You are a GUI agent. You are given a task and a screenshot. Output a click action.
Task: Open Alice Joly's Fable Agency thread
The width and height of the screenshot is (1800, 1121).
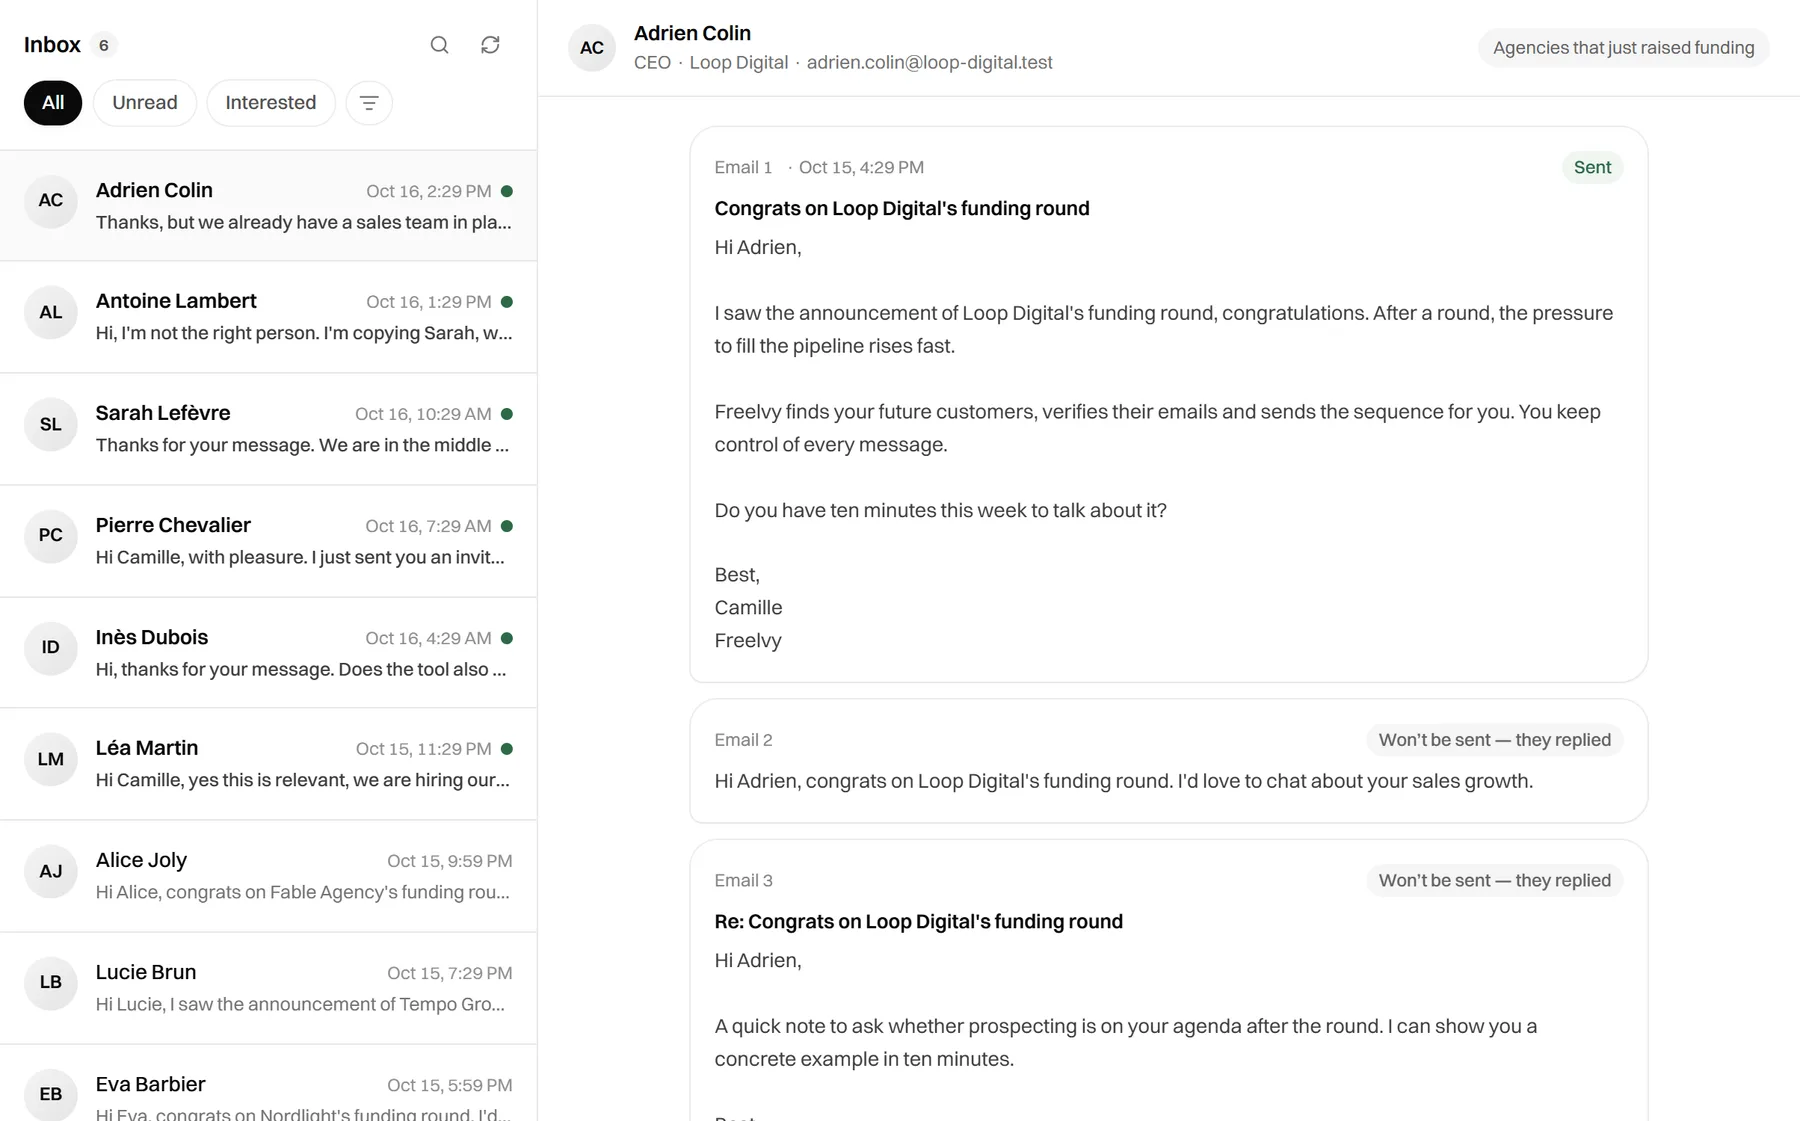[268, 876]
